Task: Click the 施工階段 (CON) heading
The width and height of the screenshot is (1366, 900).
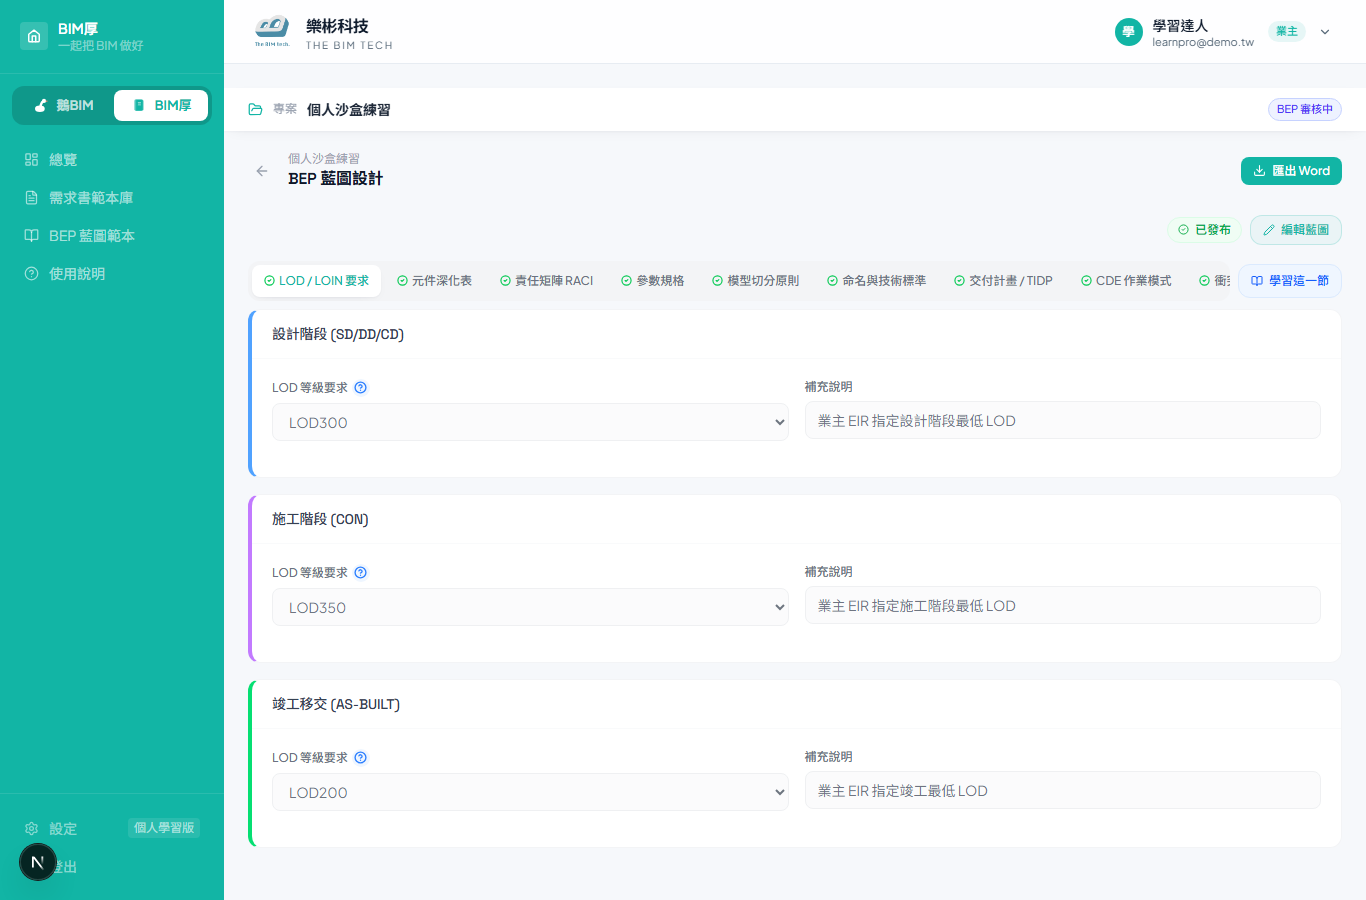Action: 320,519
